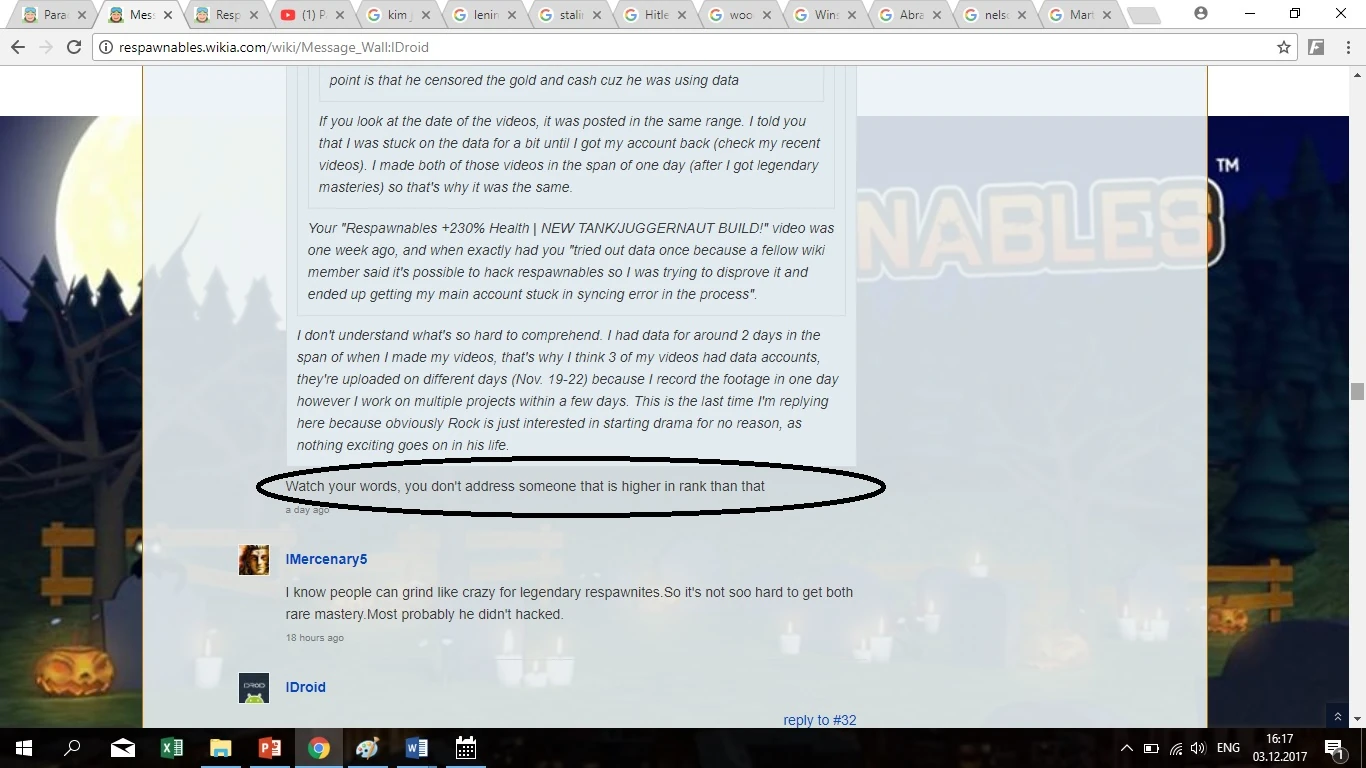The height and width of the screenshot is (768, 1366).
Task: Open the IMercenary5 user profile link
Action: [326, 559]
